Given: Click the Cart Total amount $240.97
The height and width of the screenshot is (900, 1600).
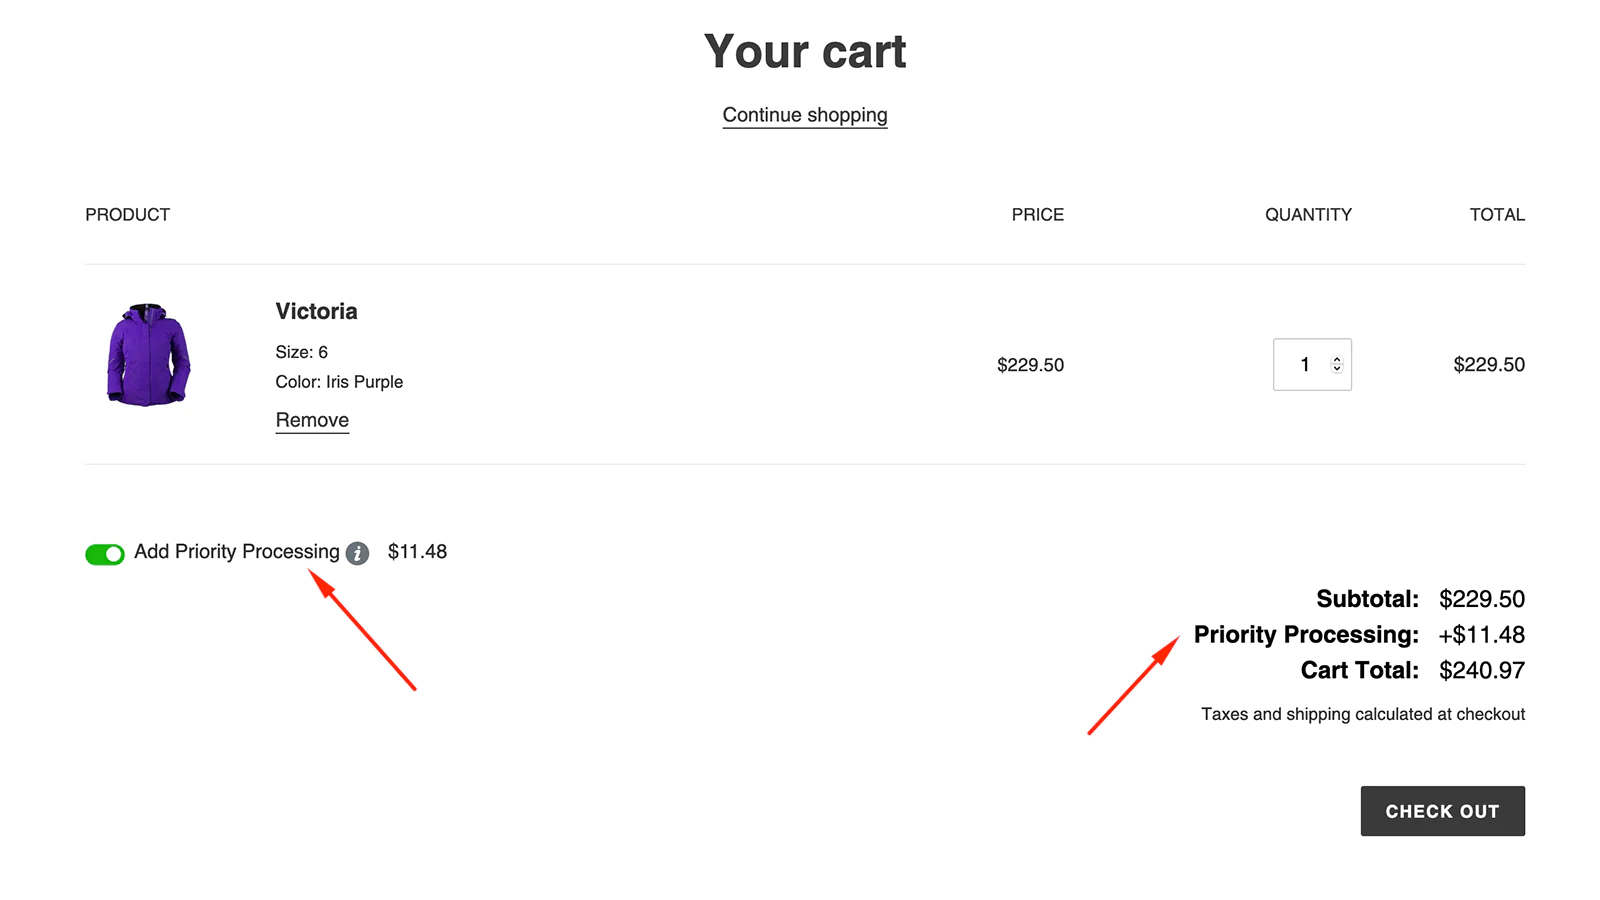Looking at the screenshot, I should pos(1482,671).
